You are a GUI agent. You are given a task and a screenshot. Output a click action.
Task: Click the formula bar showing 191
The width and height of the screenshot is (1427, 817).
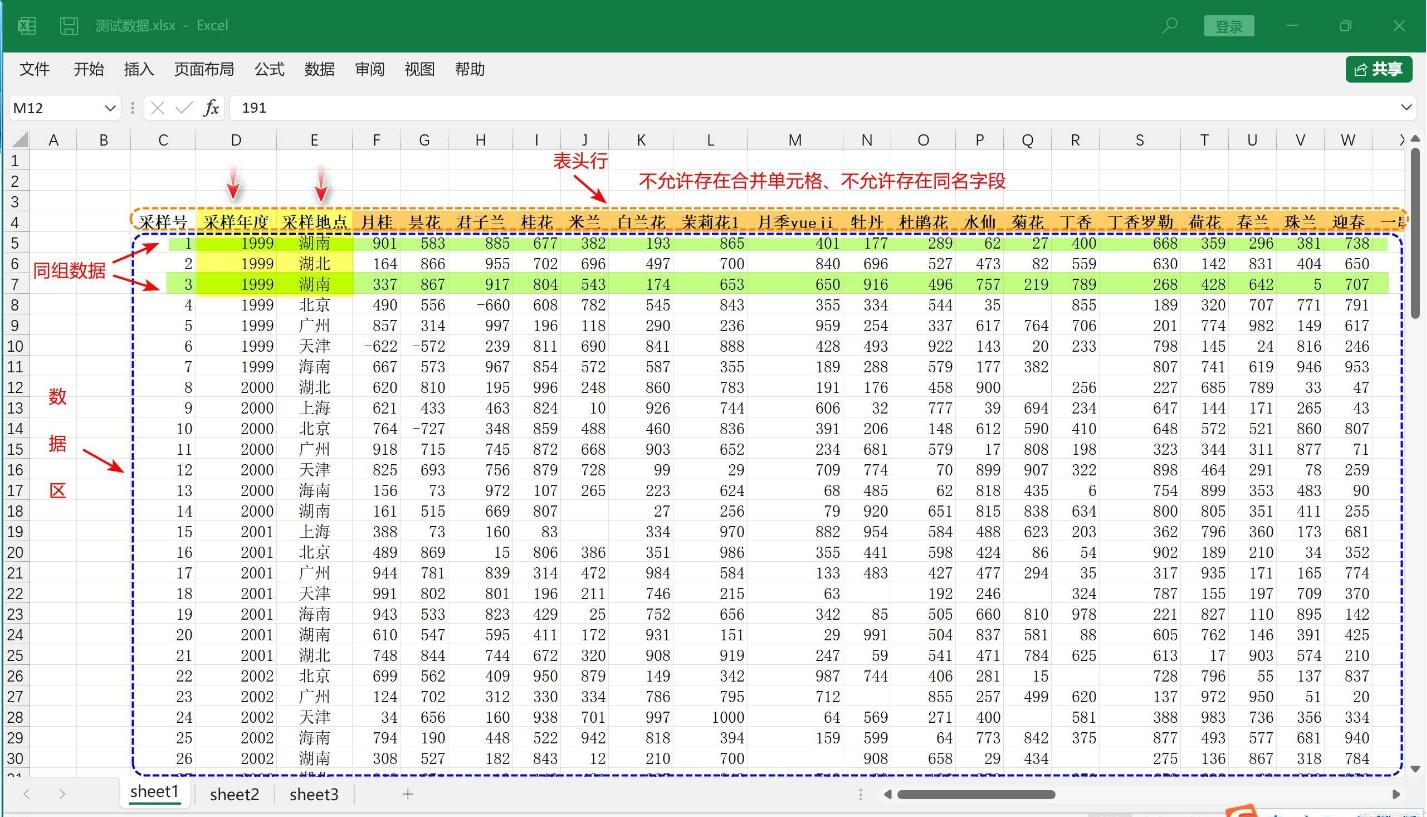[x=800, y=108]
